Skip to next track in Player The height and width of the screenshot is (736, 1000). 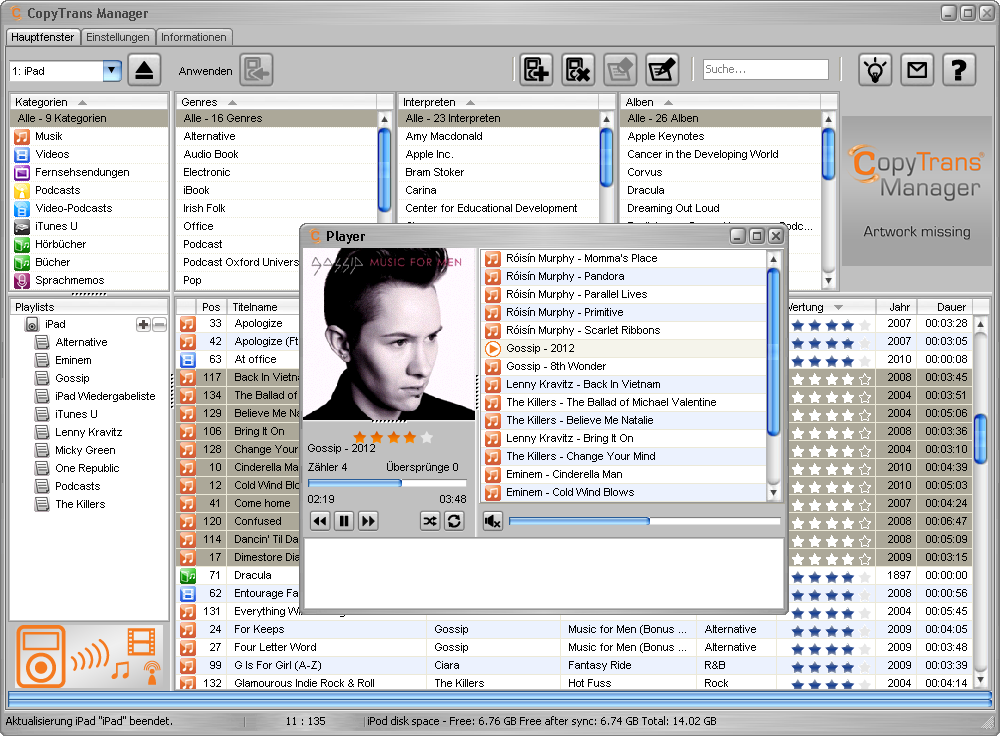click(368, 521)
